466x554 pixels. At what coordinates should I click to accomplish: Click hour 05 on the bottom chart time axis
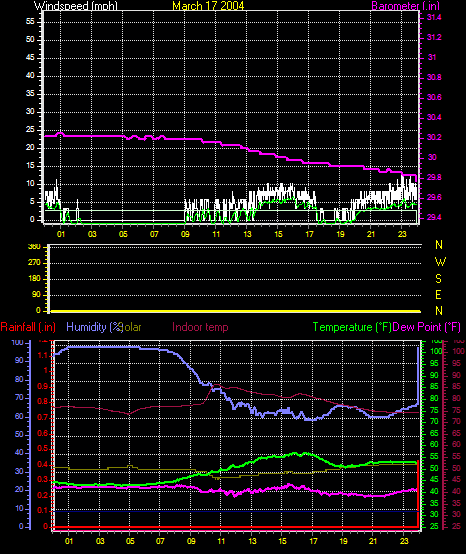130,541
